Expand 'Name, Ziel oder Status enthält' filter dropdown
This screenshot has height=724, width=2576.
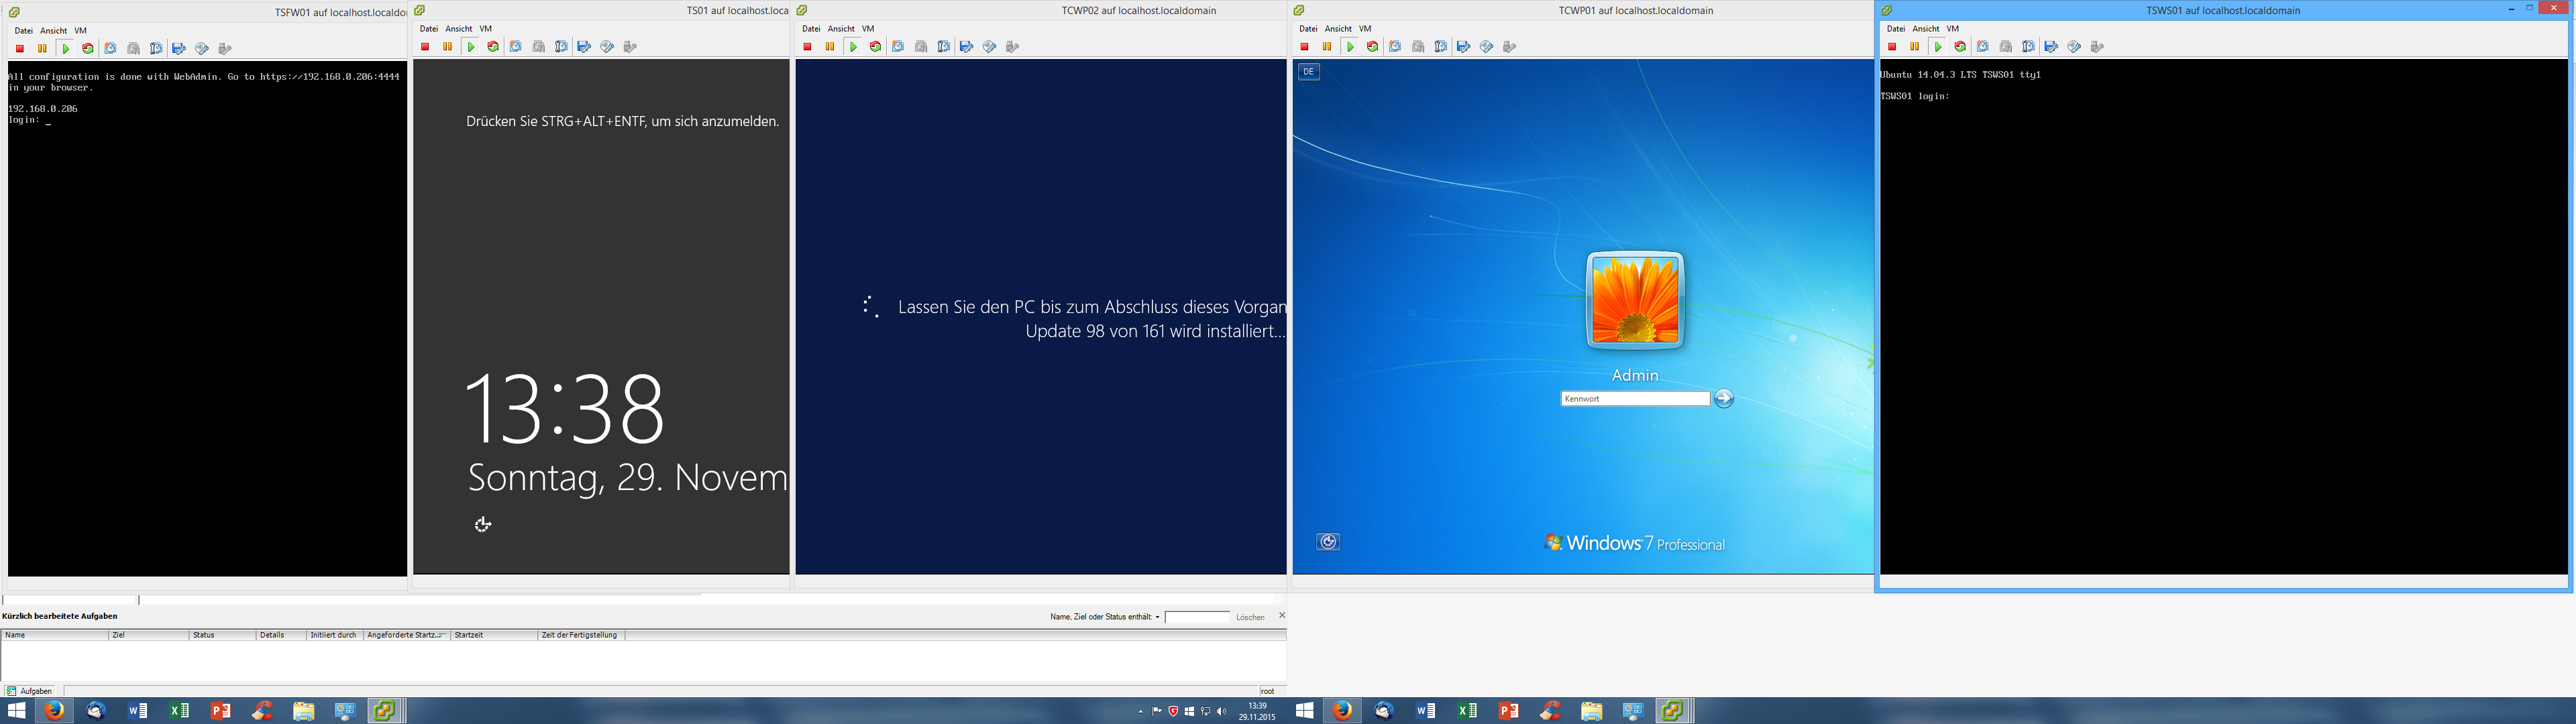pyautogui.click(x=1157, y=617)
